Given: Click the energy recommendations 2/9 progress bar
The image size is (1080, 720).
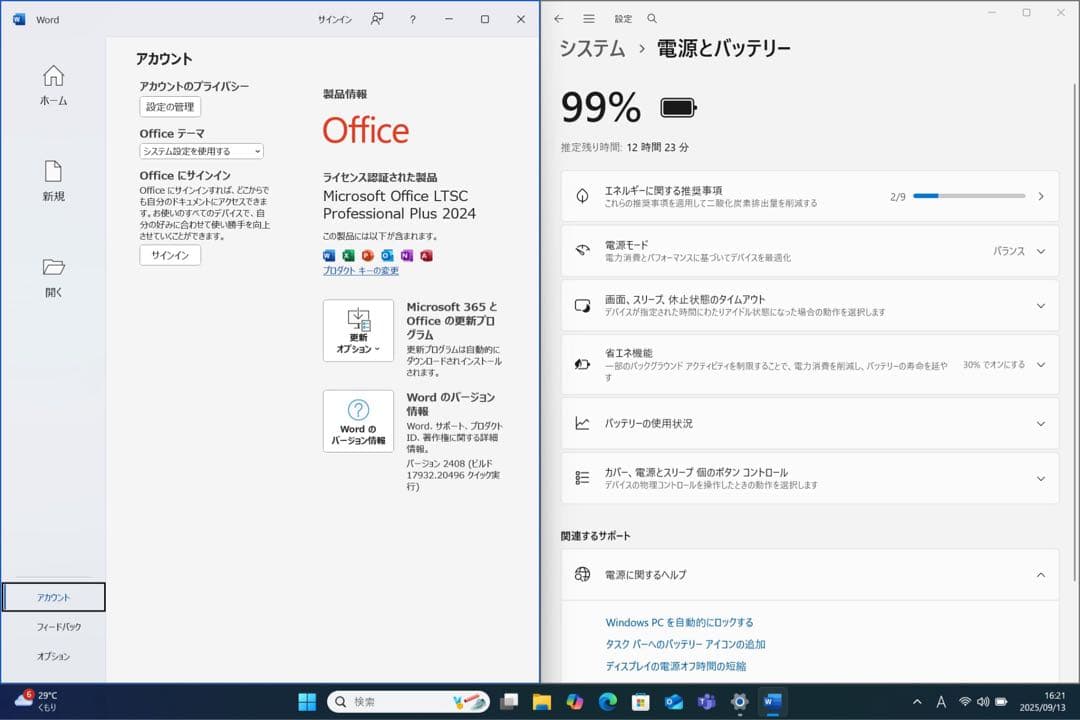Looking at the screenshot, I should (969, 196).
